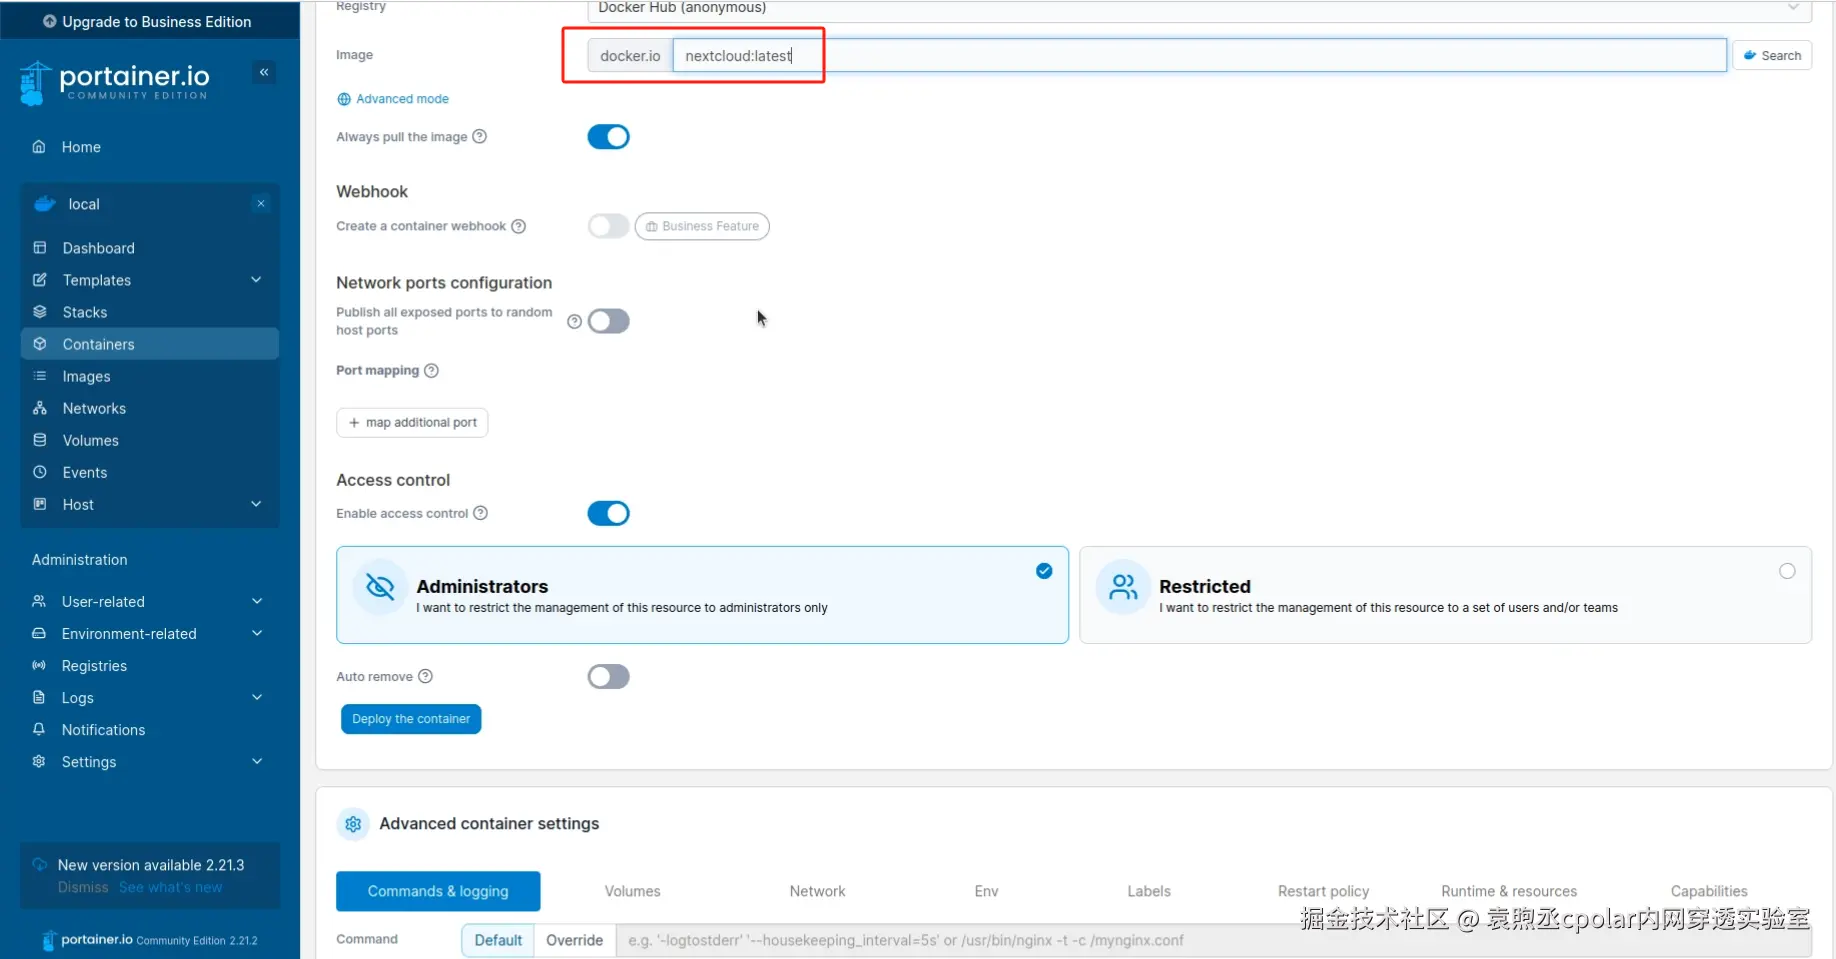Switch to the Restart policy tab
This screenshot has width=1836, height=959.
pyautogui.click(x=1323, y=891)
